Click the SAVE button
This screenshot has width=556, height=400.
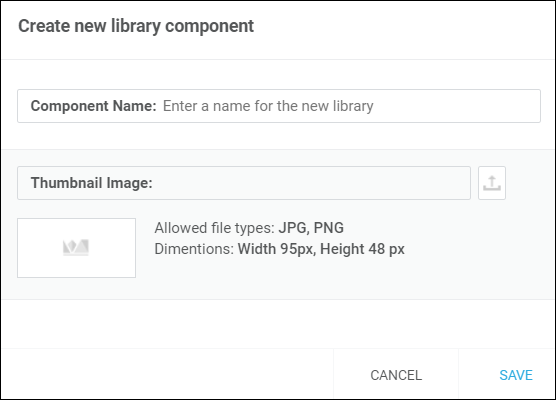click(x=516, y=375)
